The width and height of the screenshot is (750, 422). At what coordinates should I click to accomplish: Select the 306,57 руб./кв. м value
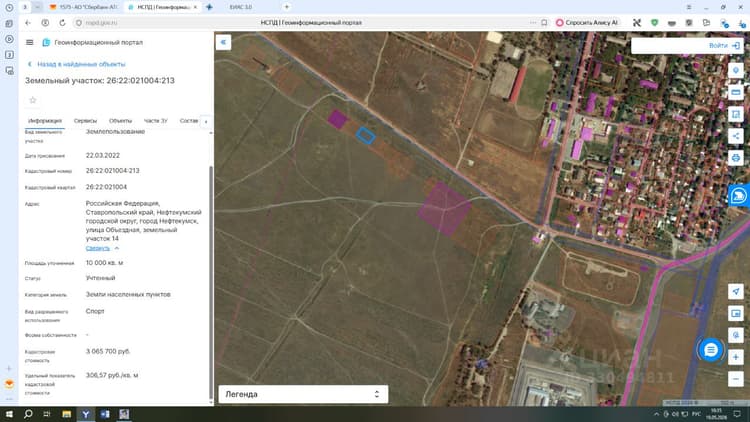pyautogui.click(x=112, y=375)
